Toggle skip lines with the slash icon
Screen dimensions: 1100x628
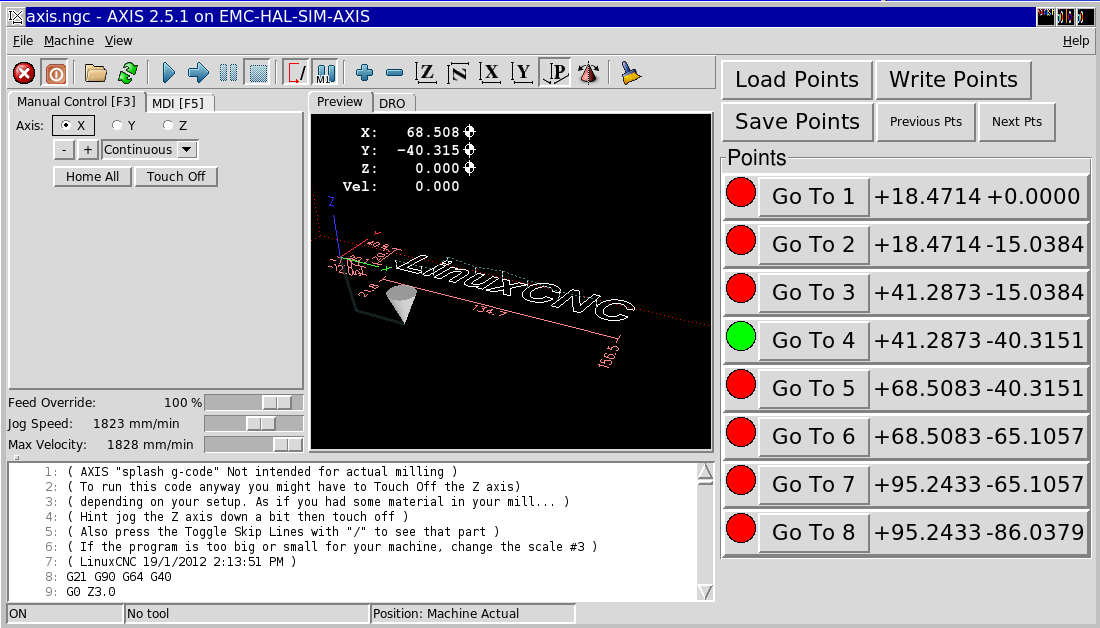(x=296, y=73)
